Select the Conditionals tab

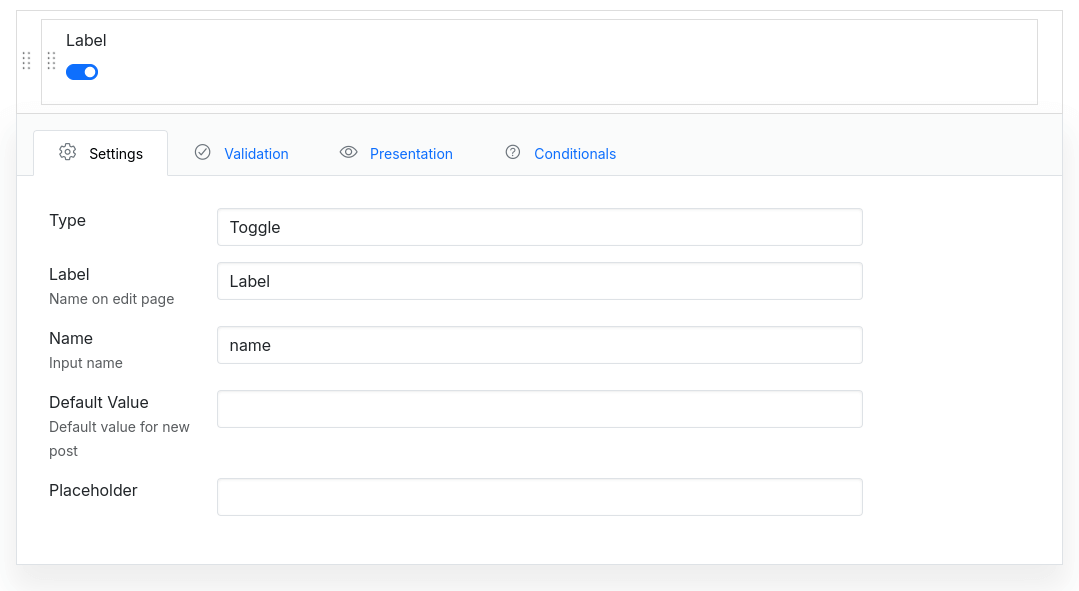(x=575, y=154)
